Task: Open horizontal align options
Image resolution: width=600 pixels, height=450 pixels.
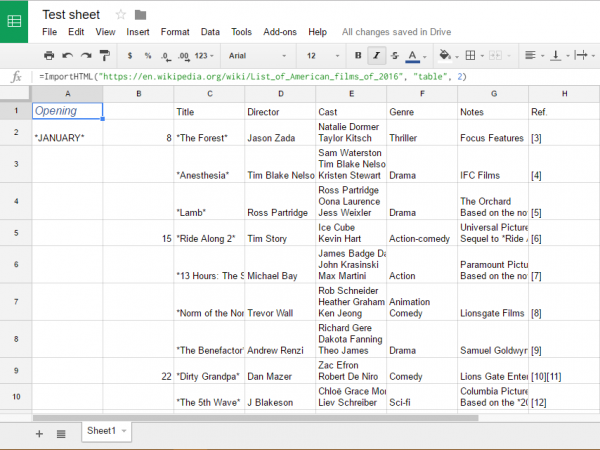Action: click(x=530, y=55)
